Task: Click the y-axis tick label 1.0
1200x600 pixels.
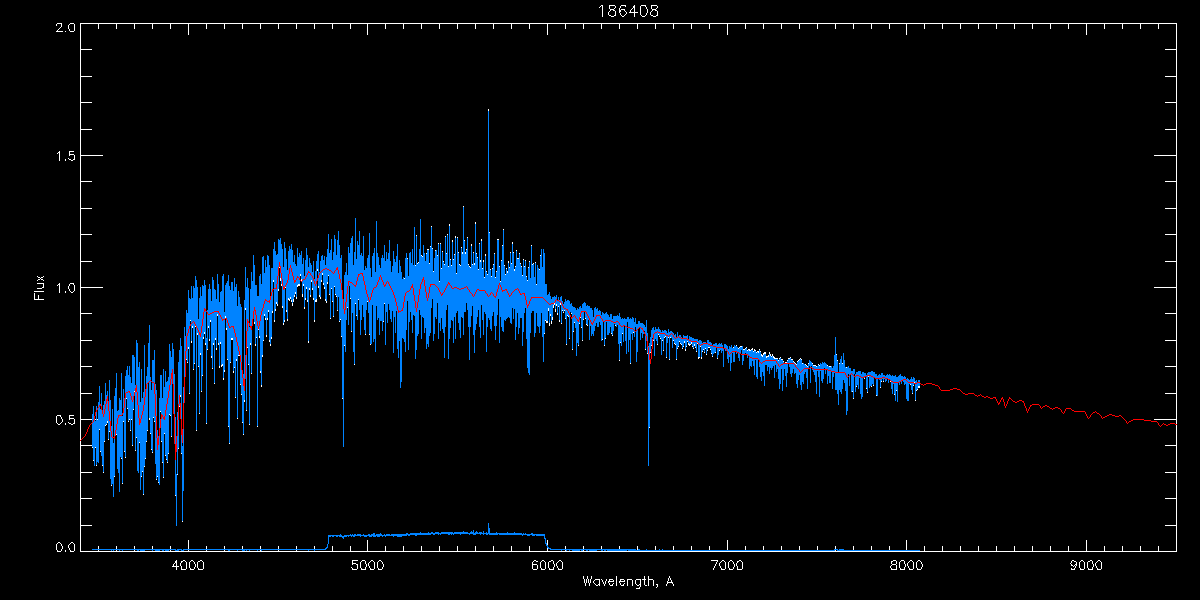Action: [65, 288]
